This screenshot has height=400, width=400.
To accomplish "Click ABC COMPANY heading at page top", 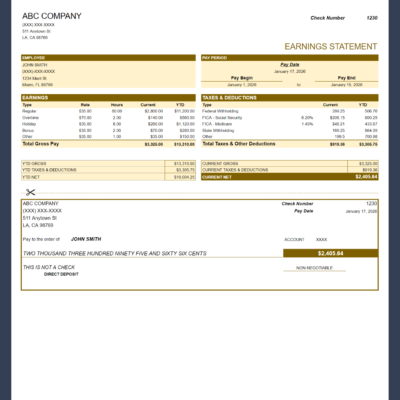I will 52,16.
